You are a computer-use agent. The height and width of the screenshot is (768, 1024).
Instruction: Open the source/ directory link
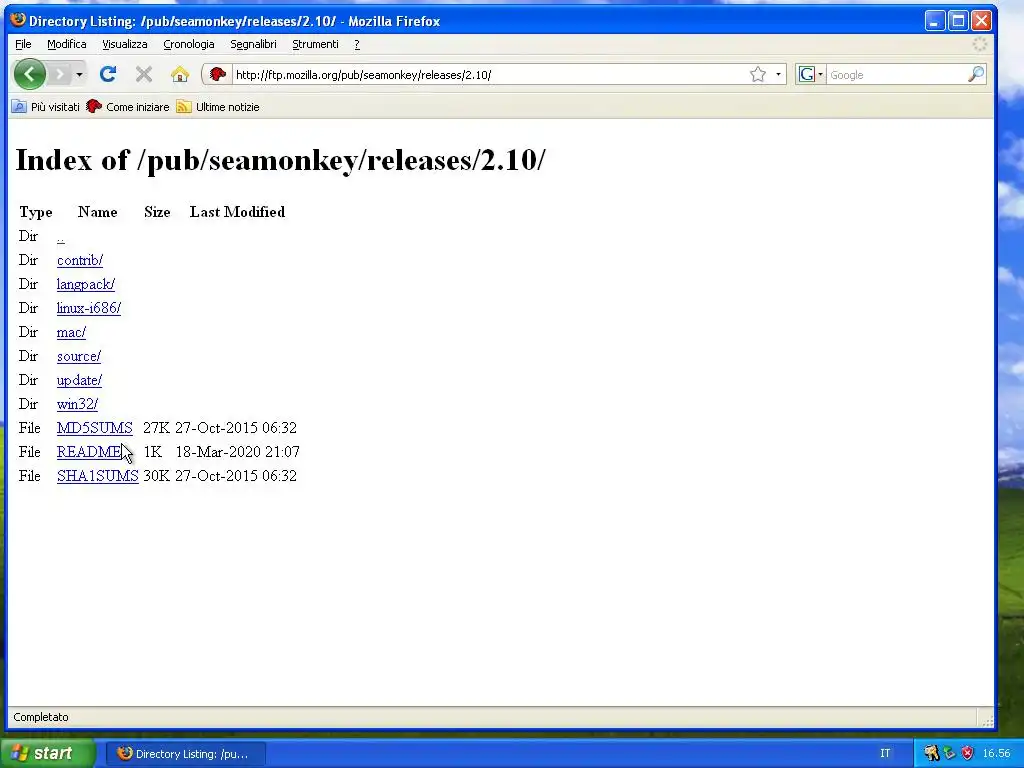[x=79, y=356]
